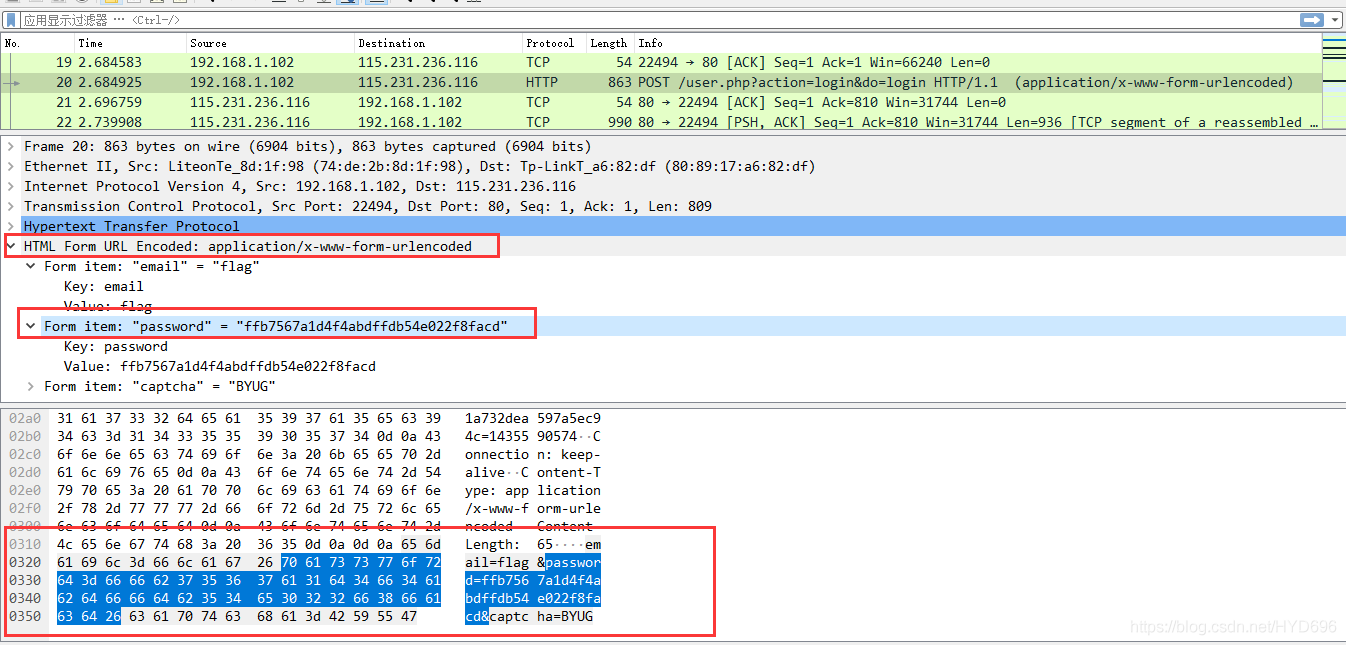
Task: Select the 'Key: password' line
Action: (673, 346)
